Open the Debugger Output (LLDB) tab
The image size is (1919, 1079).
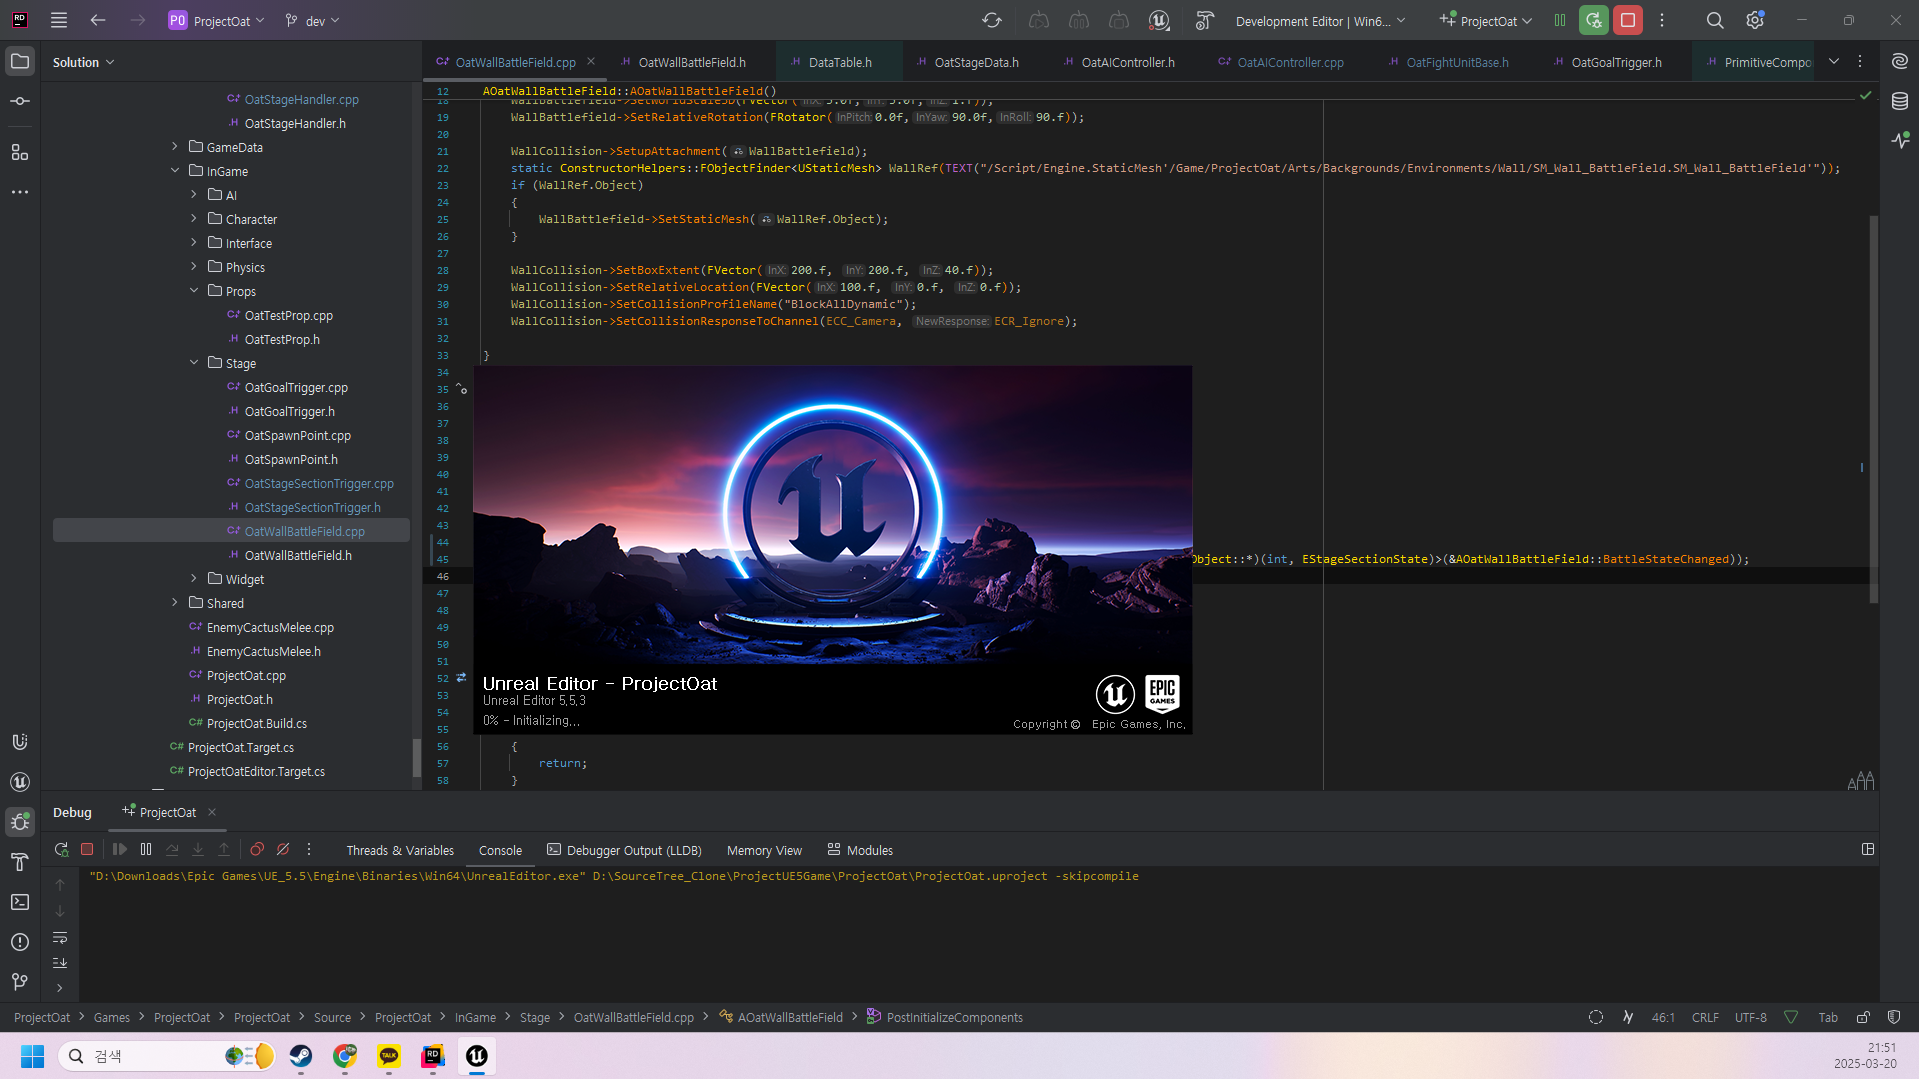point(624,850)
